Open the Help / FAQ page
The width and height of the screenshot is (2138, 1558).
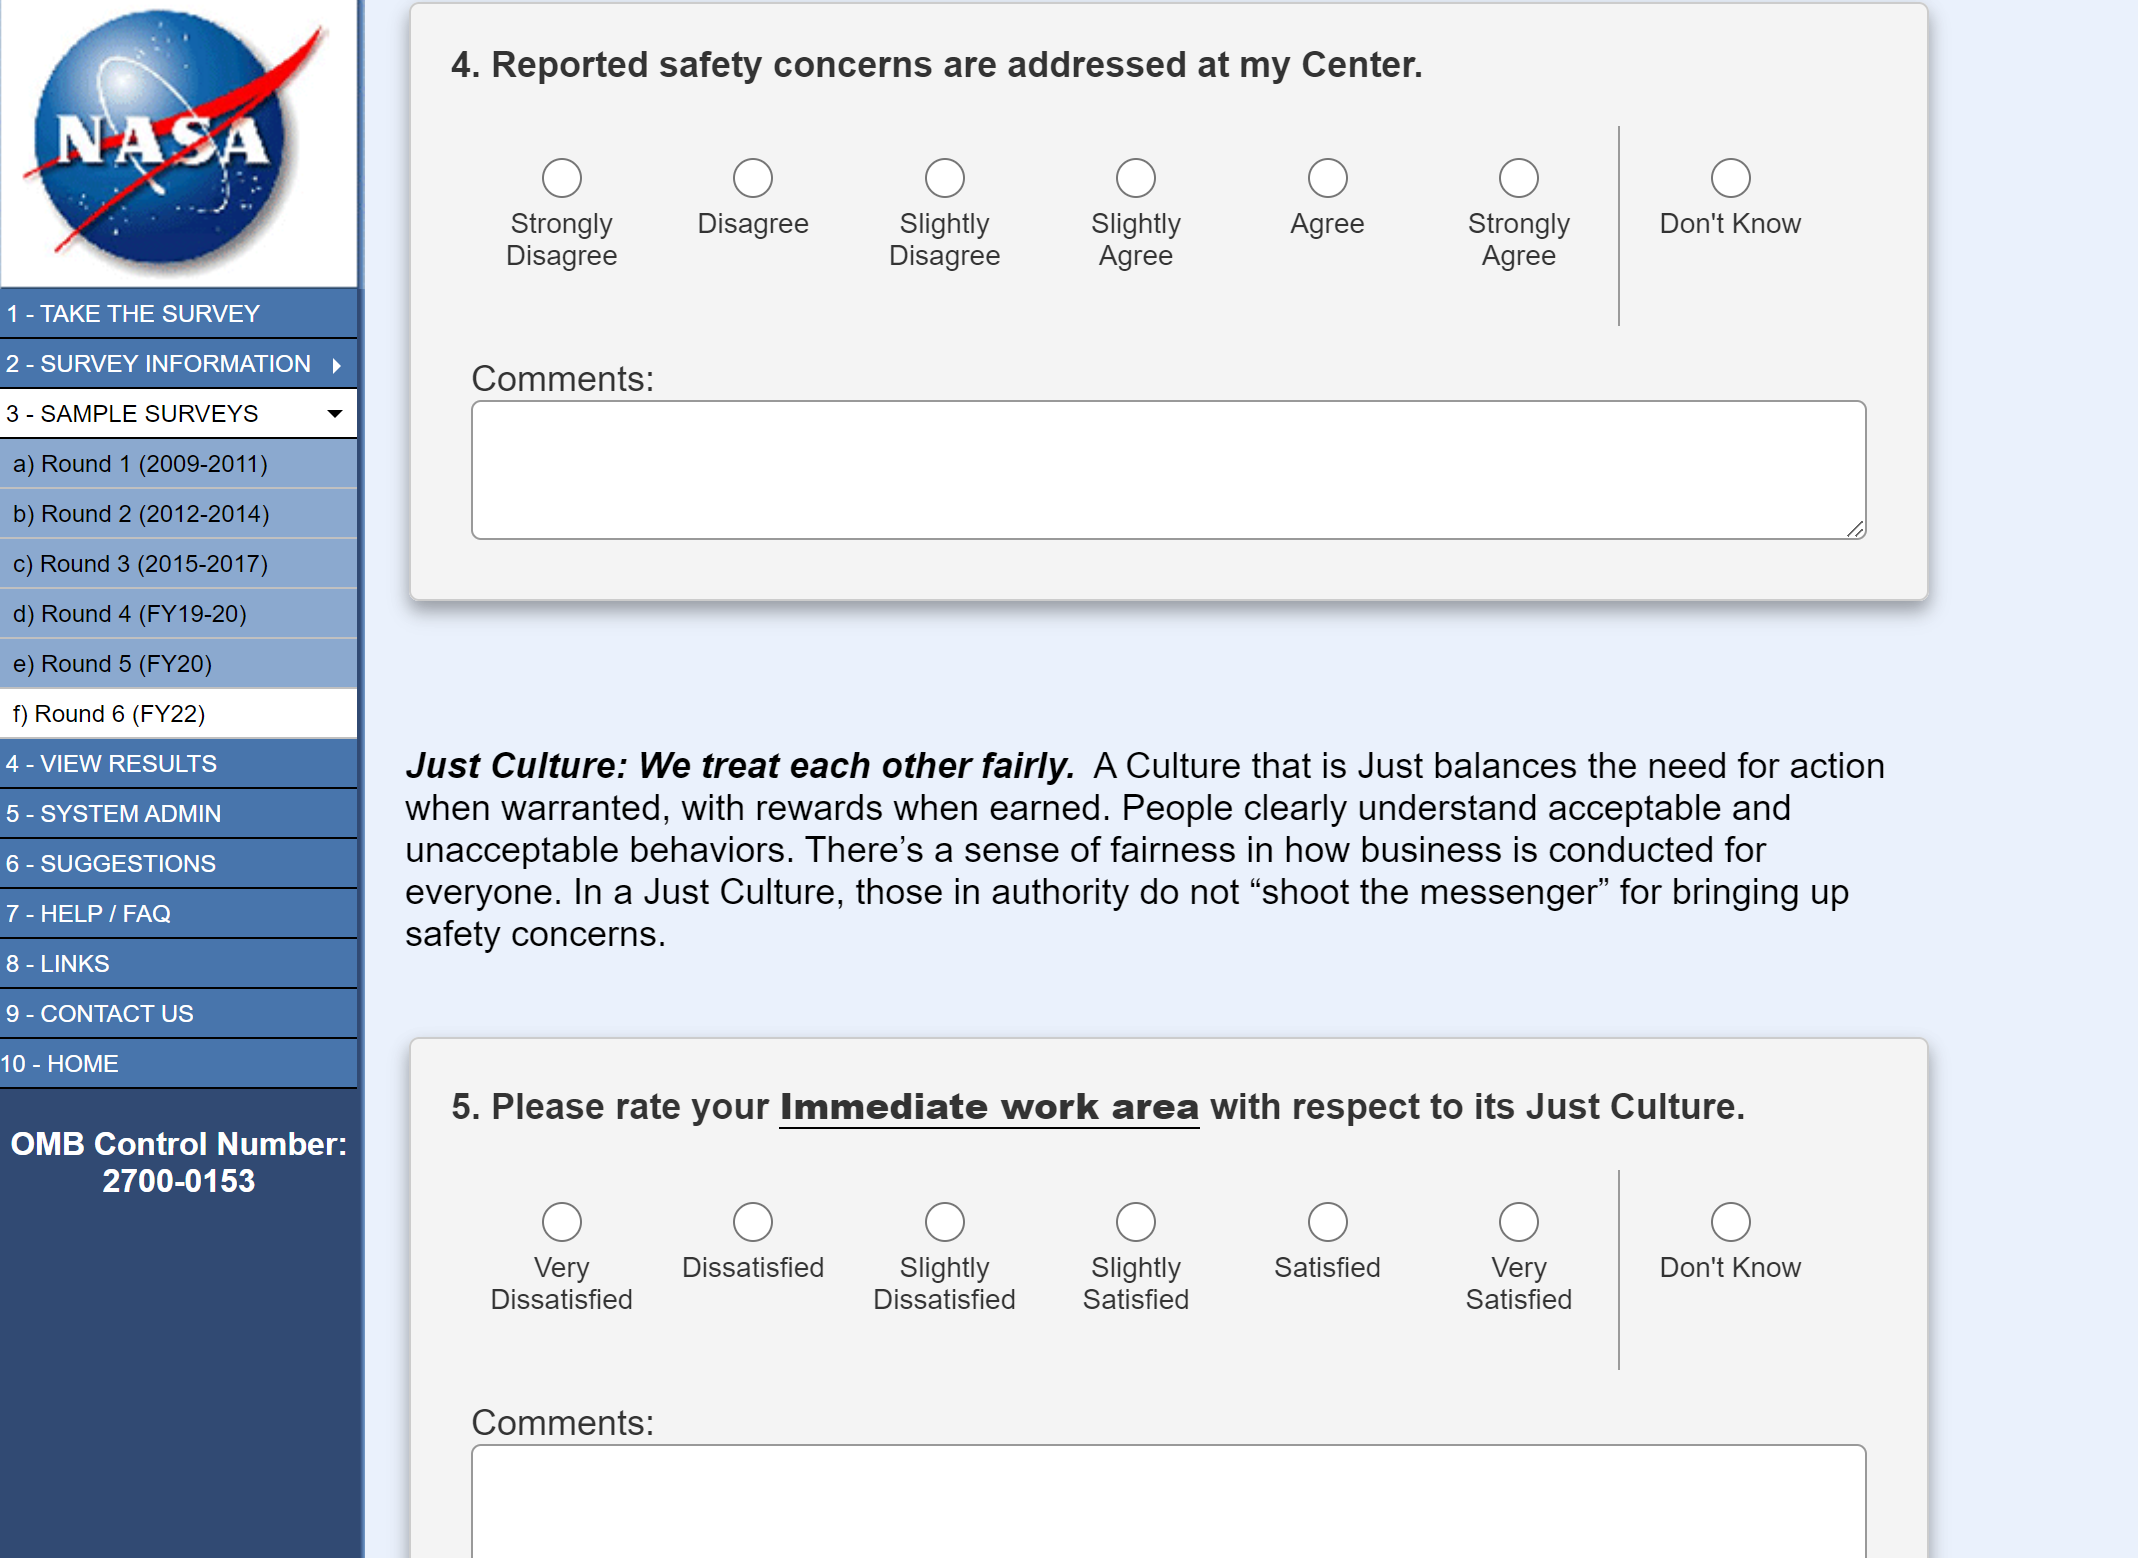88,914
